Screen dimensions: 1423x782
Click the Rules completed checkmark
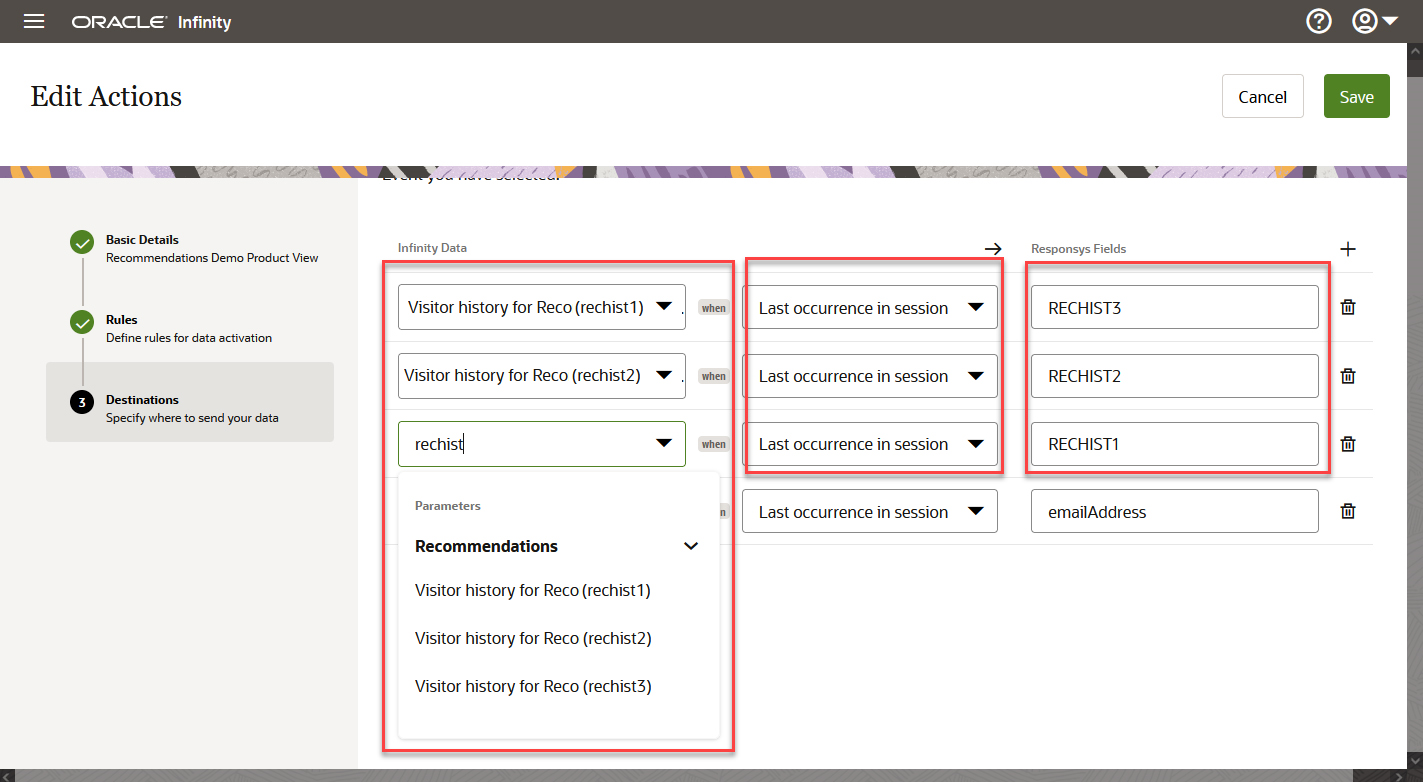pos(82,323)
